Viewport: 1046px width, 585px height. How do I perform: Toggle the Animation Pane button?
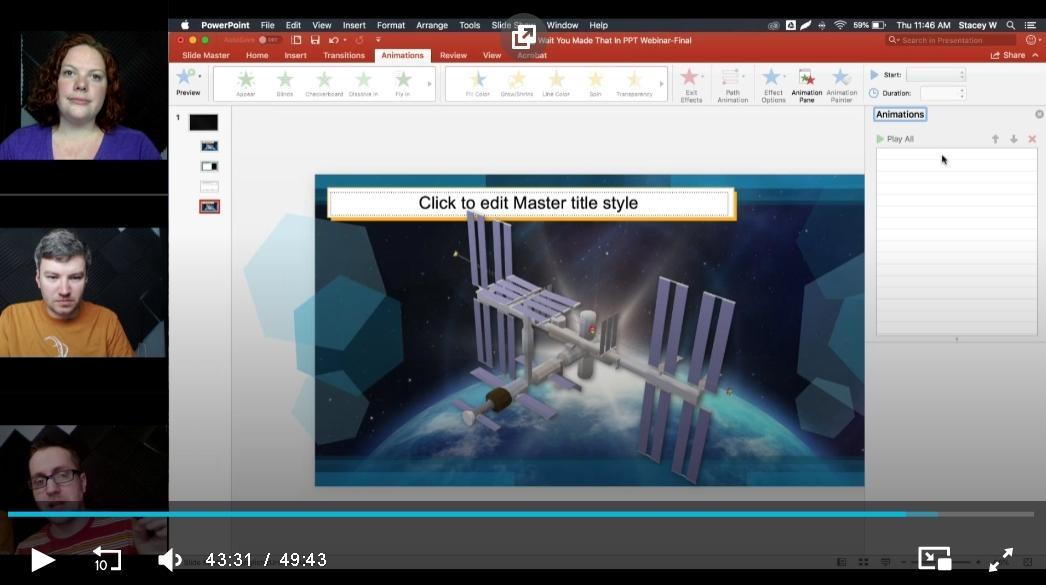tap(807, 85)
